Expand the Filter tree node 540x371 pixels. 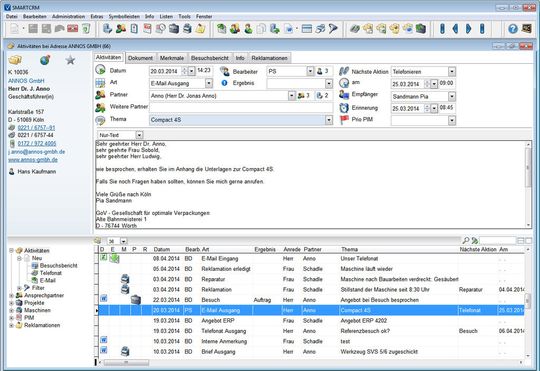coord(19,288)
